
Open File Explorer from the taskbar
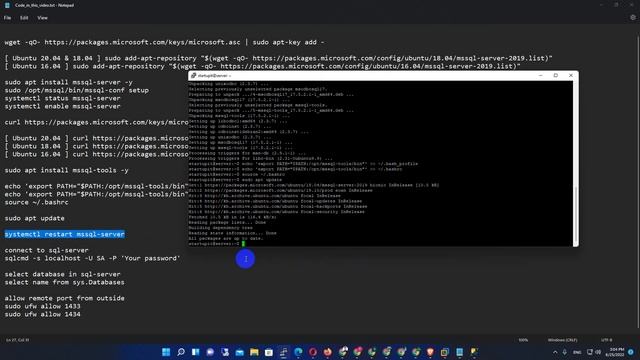point(254,352)
